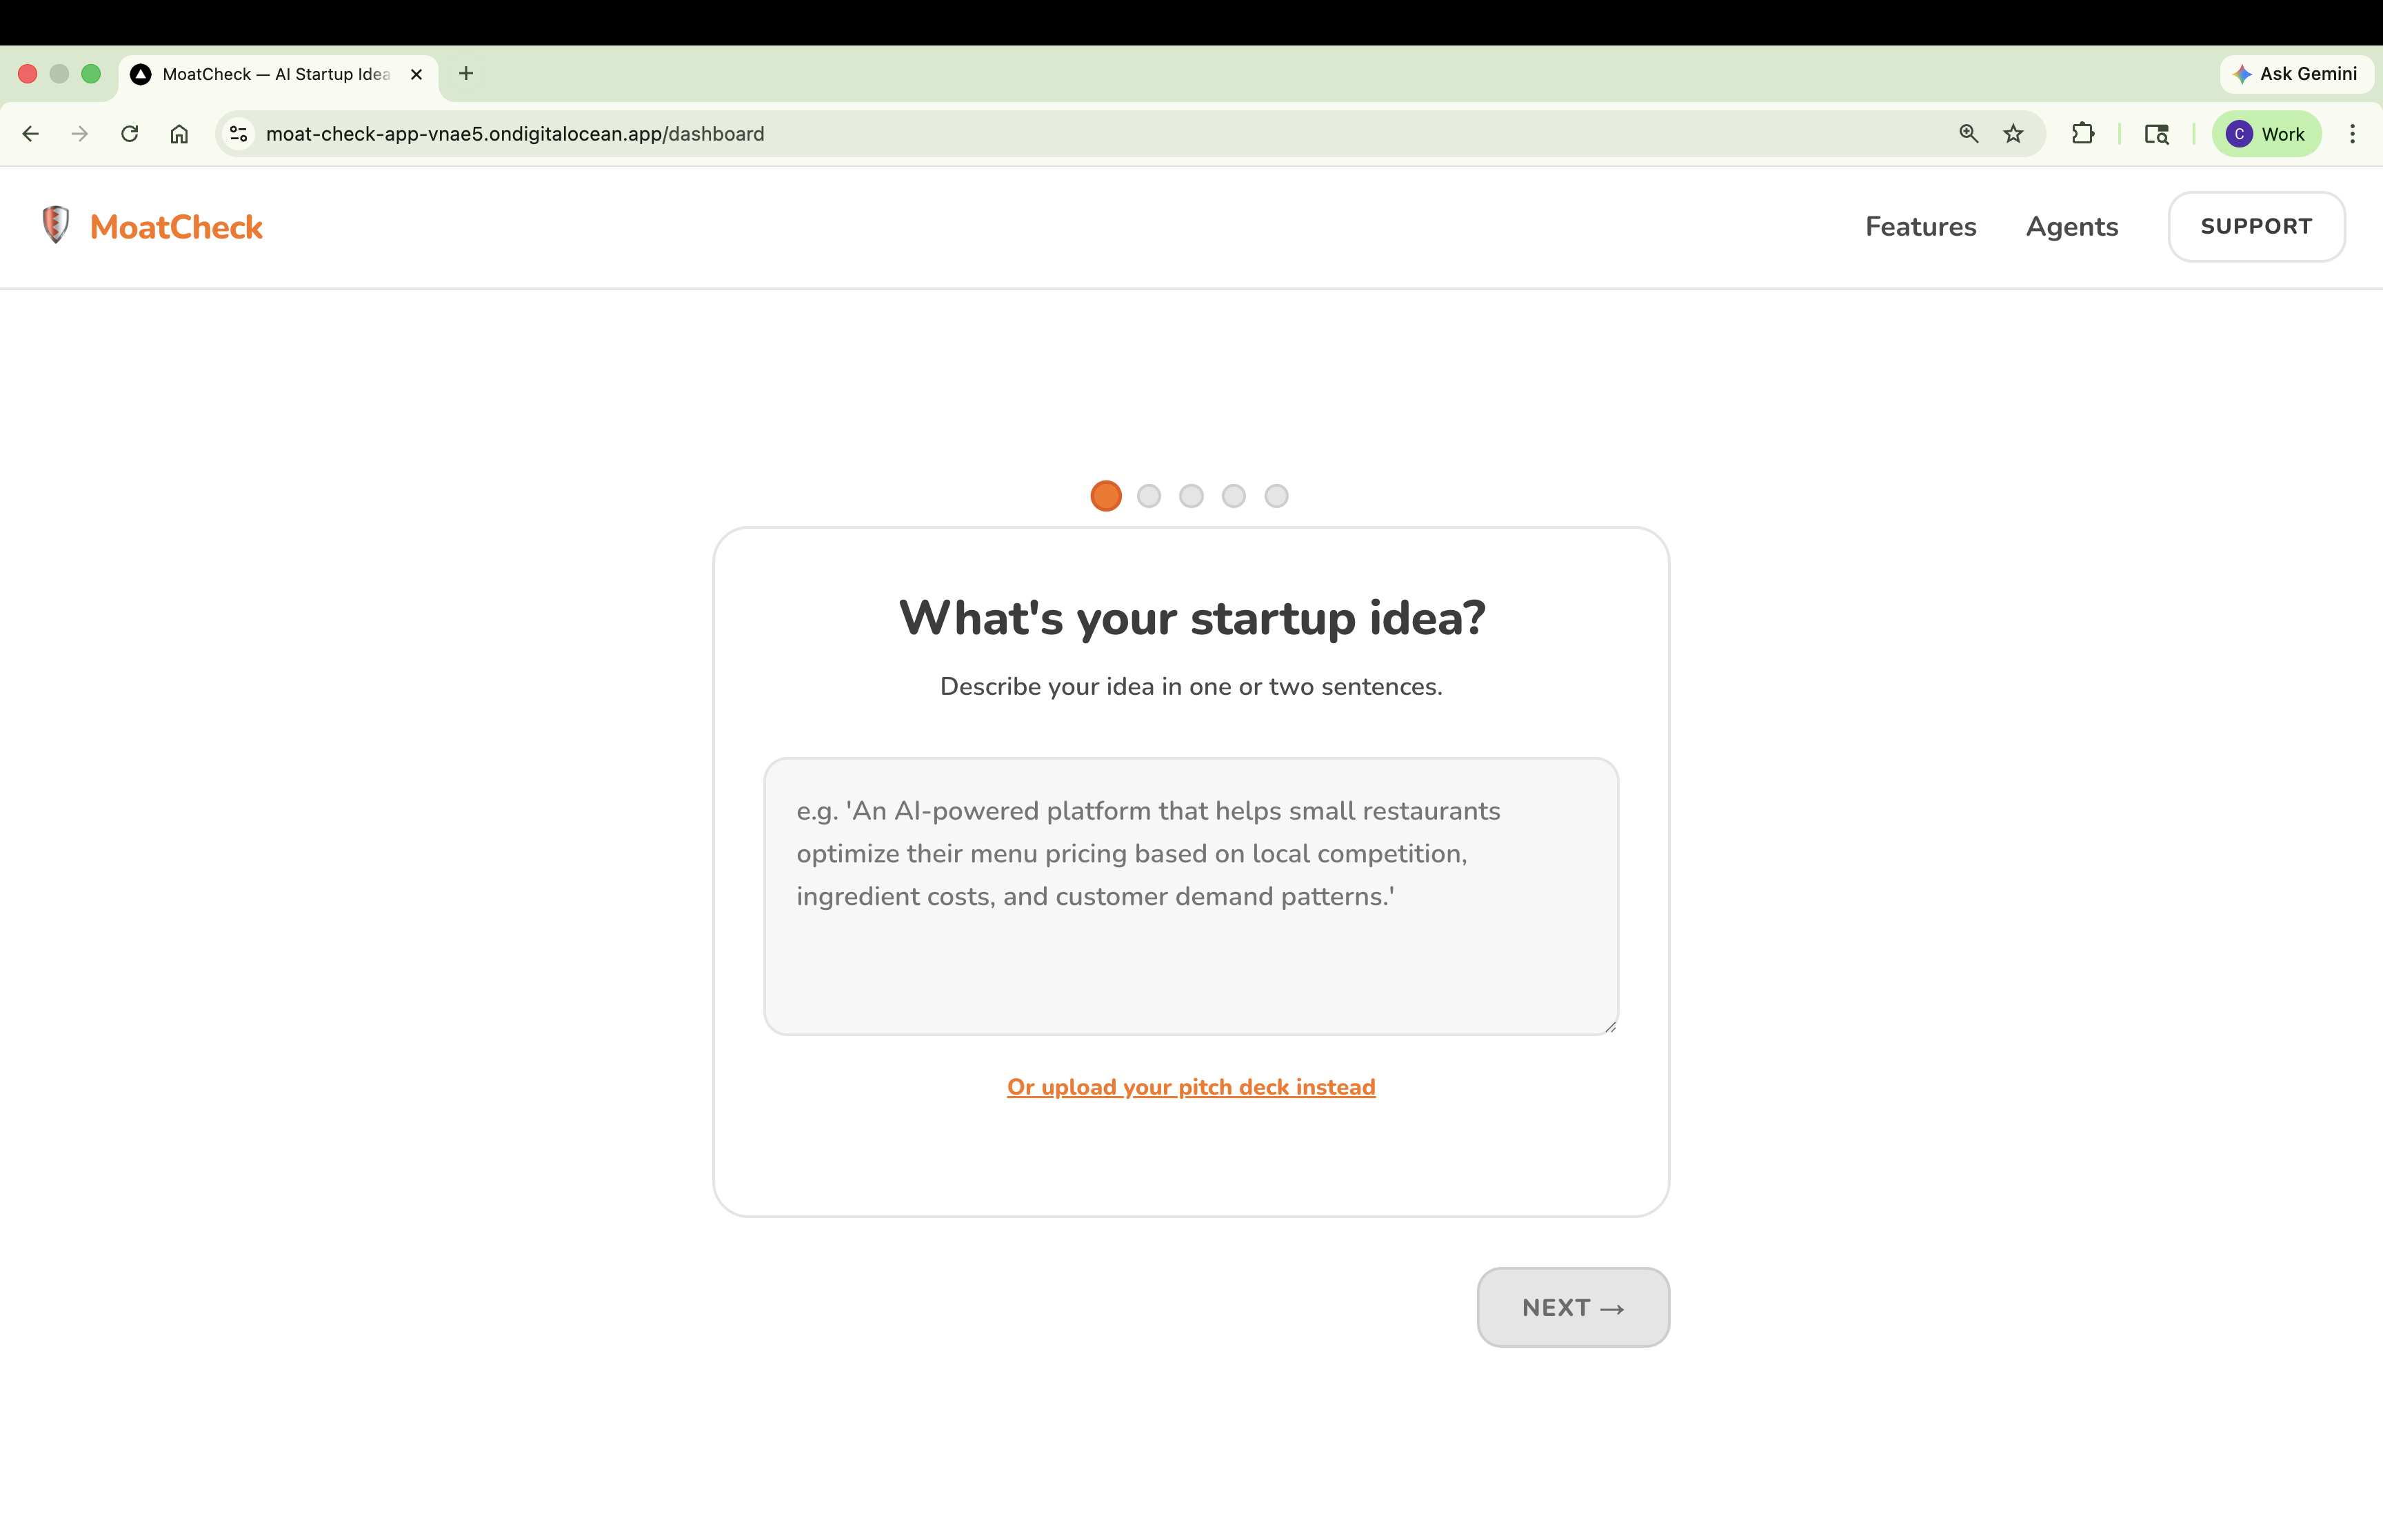This screenshot has width=2383, height=1540.
Task: Click the NEXT arrow button
Action: click(x=1572, y=1307)
